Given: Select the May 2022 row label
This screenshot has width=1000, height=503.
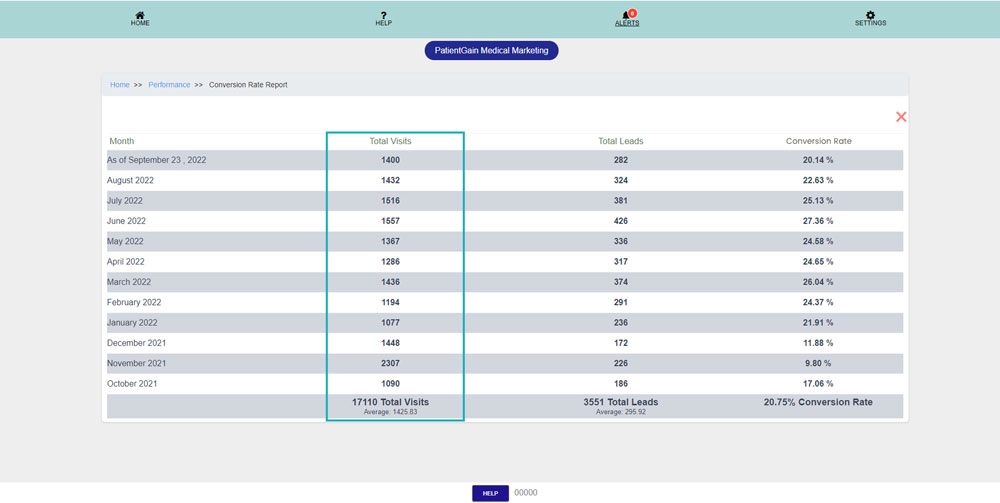Looking at the screenshot, I should pos(125,242).
